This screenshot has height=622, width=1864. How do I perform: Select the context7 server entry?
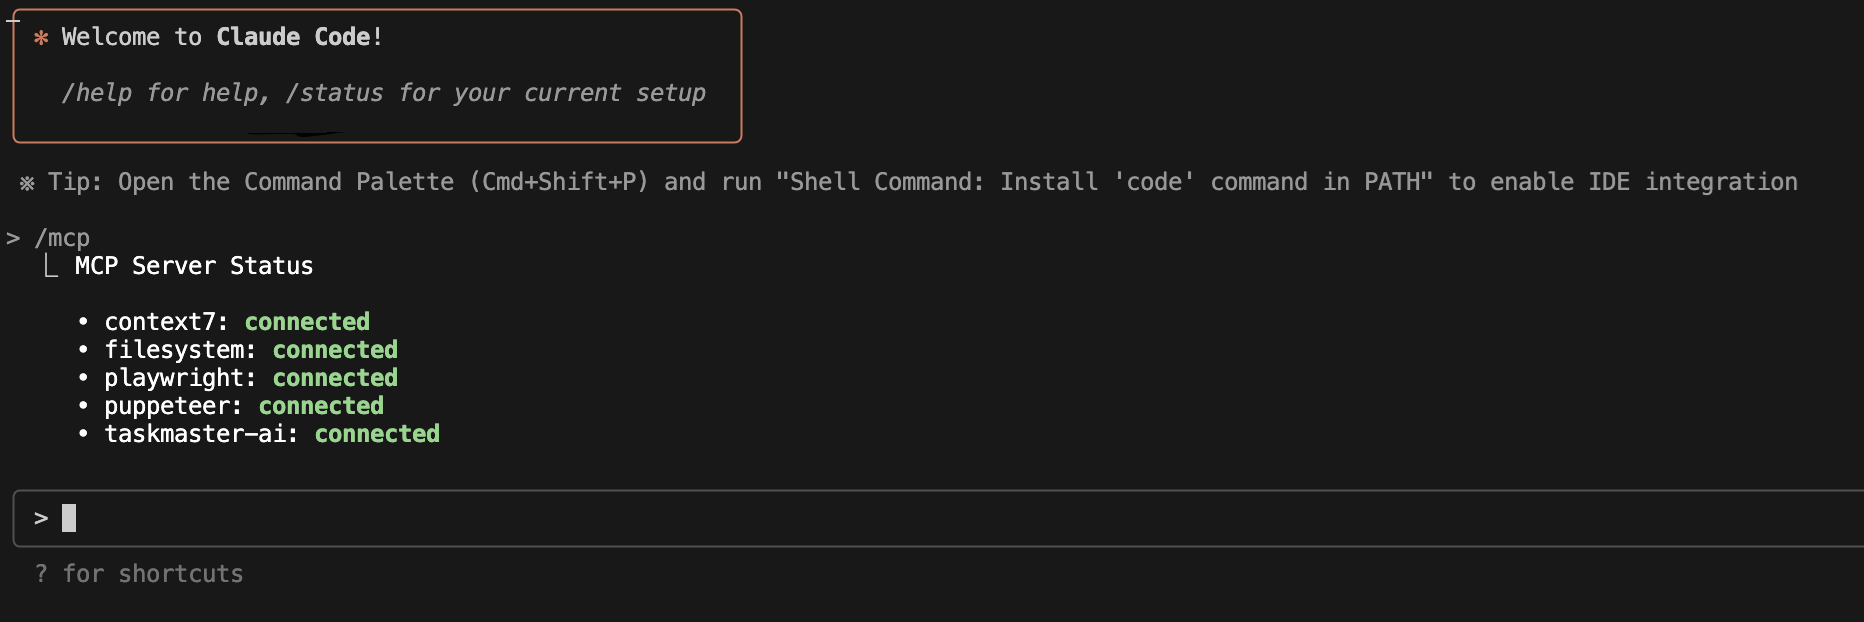tap(166, 322)
